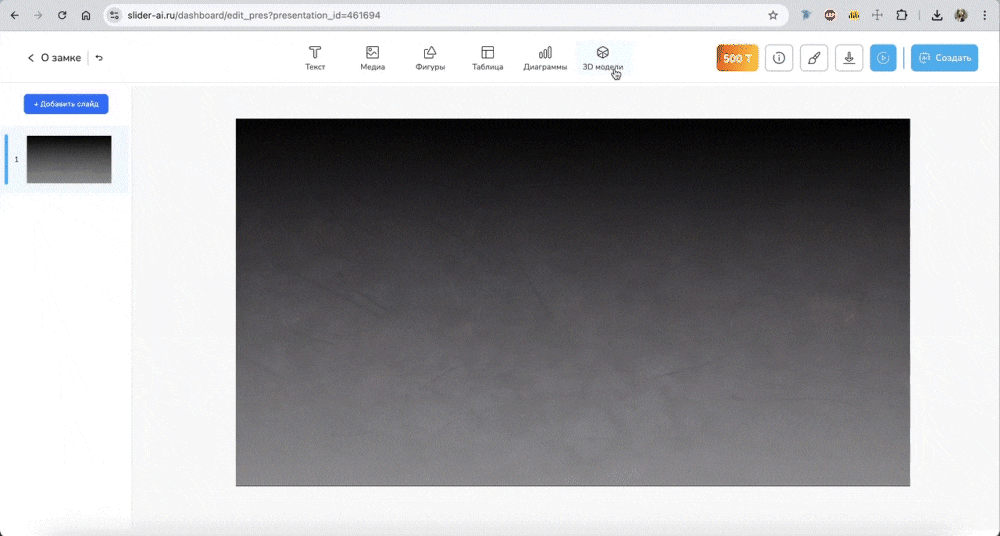Open the Медиа insert tool

(x=372, y=57)
